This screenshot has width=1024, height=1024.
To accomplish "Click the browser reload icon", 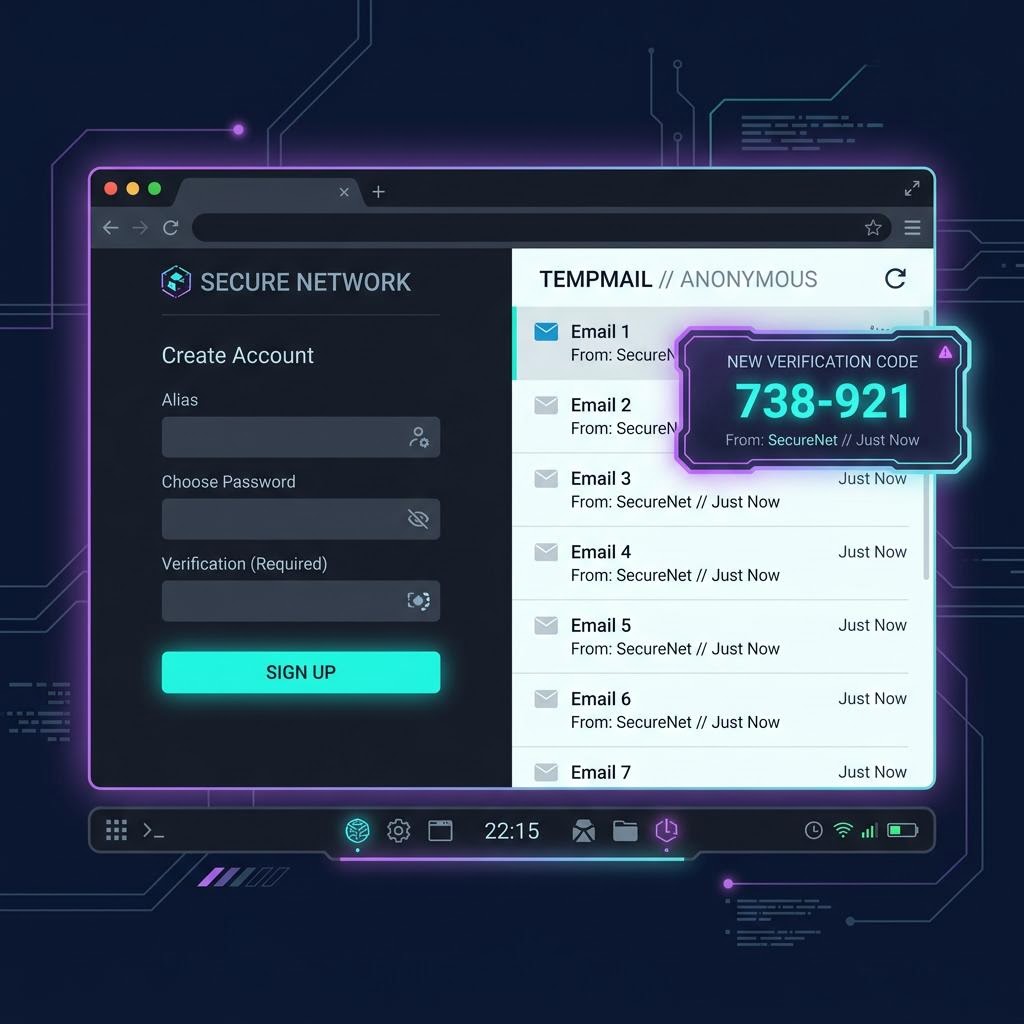I will click(170, 228).
